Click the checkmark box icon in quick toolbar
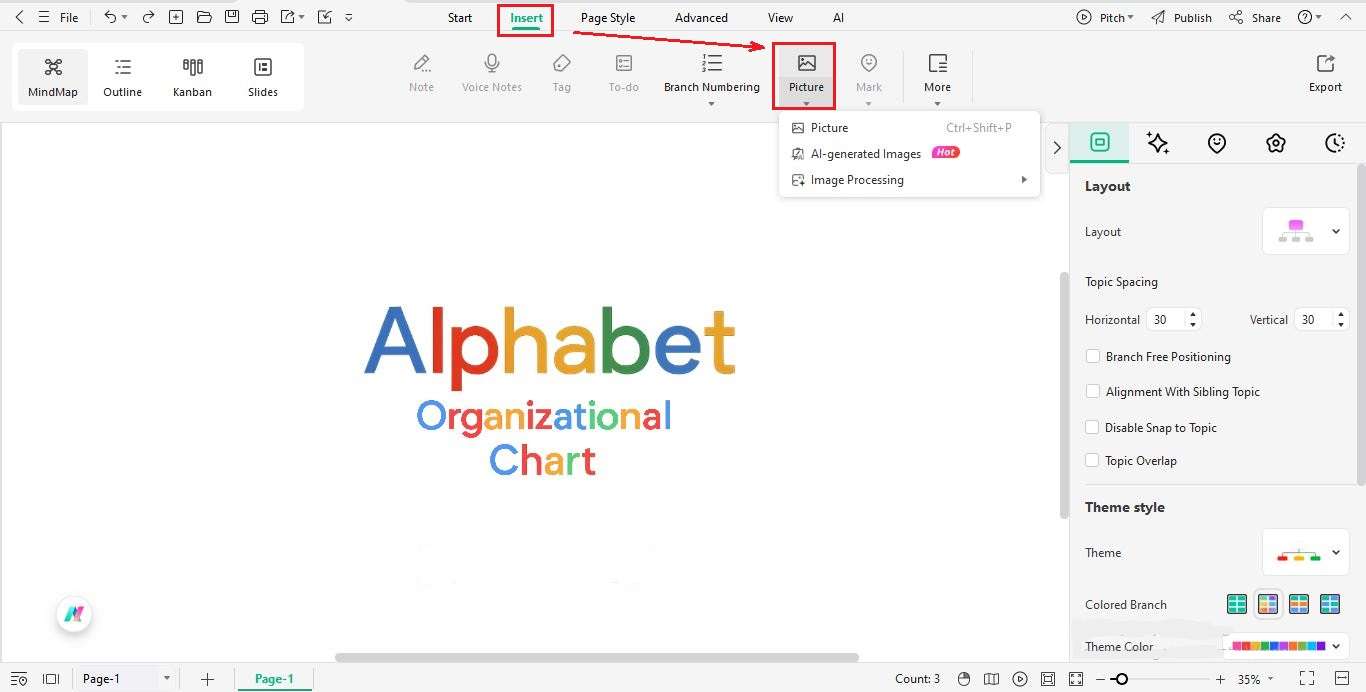The width and height of the screenshot is (1366, 692). [325, 17]
